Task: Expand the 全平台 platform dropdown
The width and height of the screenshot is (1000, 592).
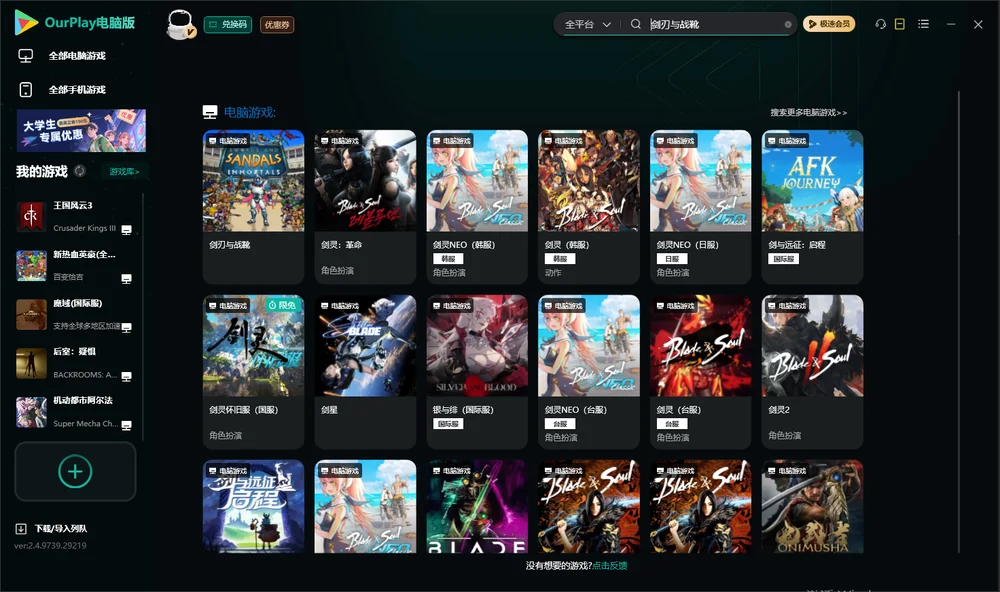Action: pyautogui.click(x=587, y=24)
